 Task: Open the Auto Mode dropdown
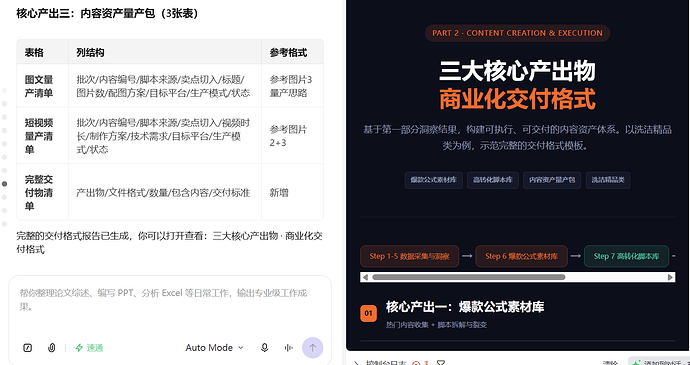click(x=214, y=348)
